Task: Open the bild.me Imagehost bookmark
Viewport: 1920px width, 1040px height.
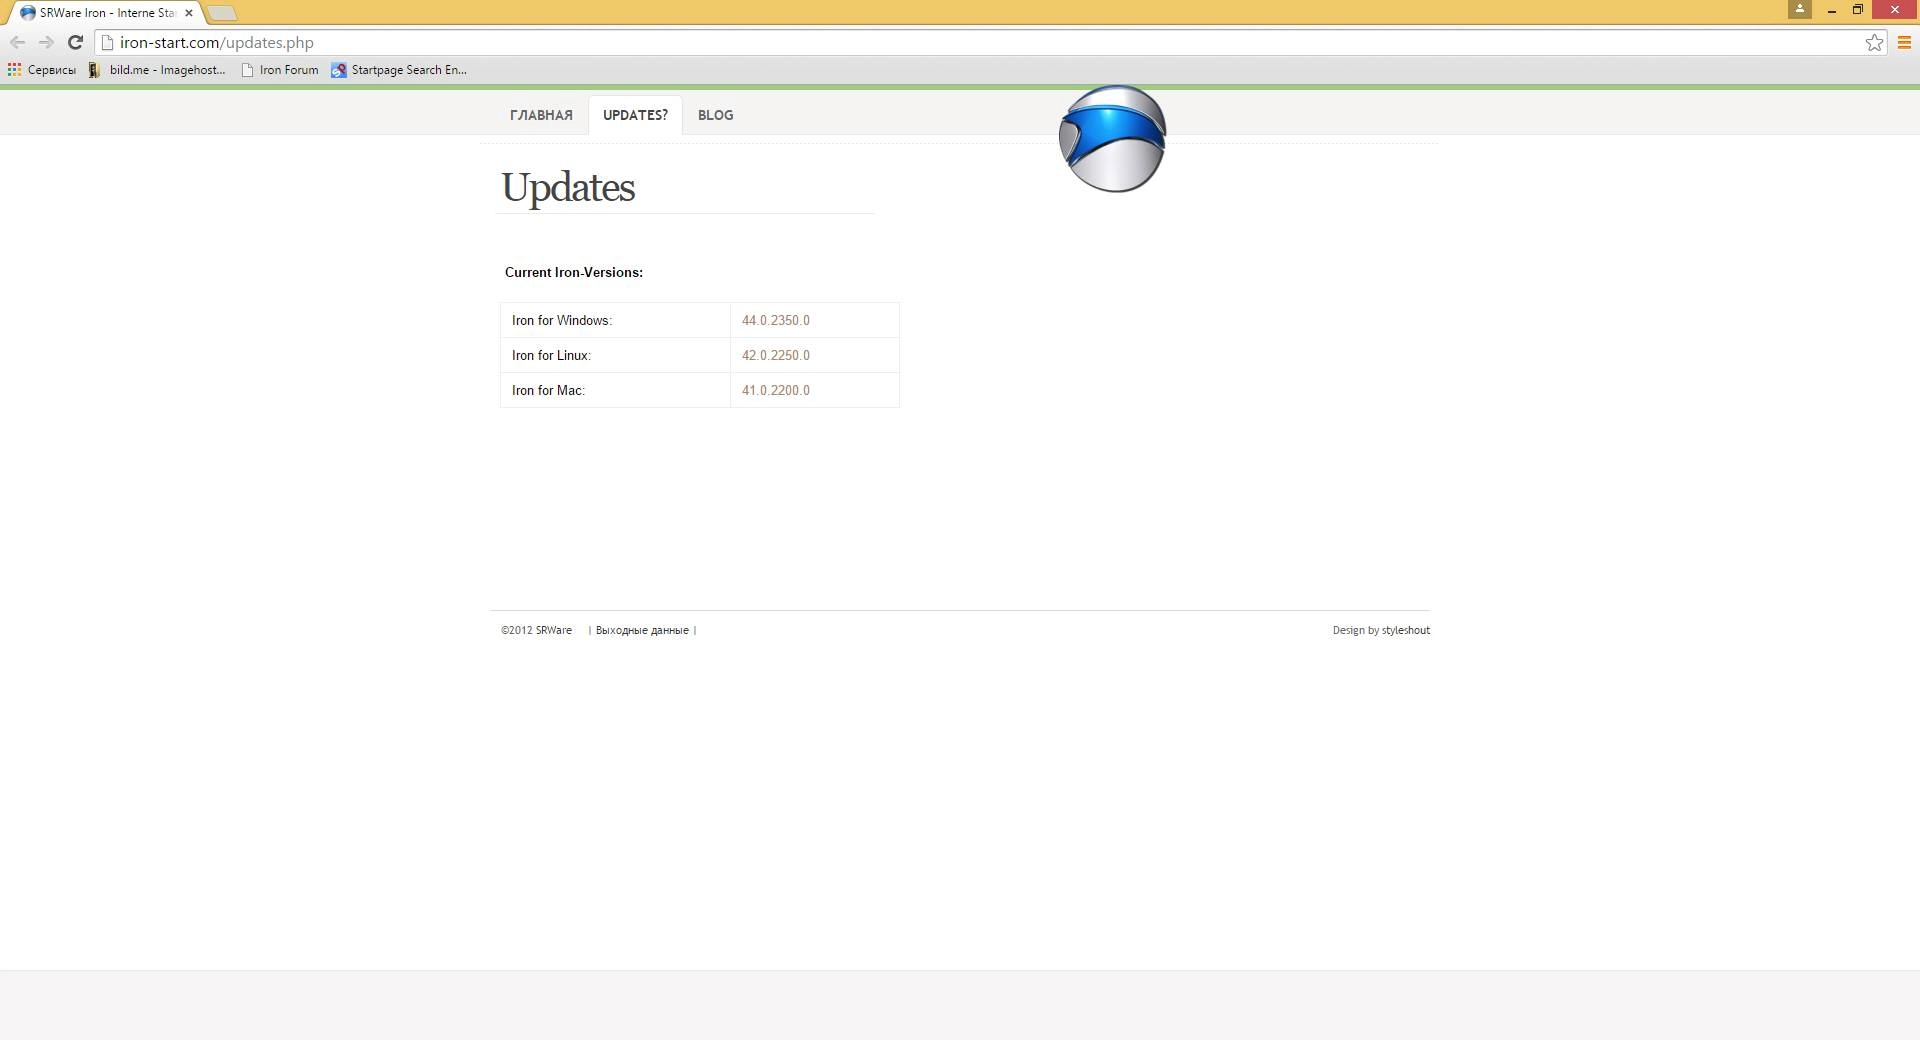Action: pos(157,70)
